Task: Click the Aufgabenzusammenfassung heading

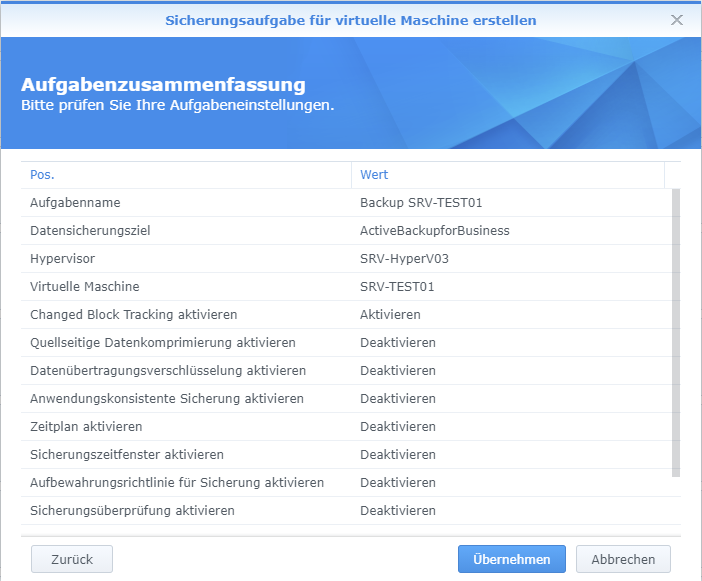Action: (x=163, y=84)
